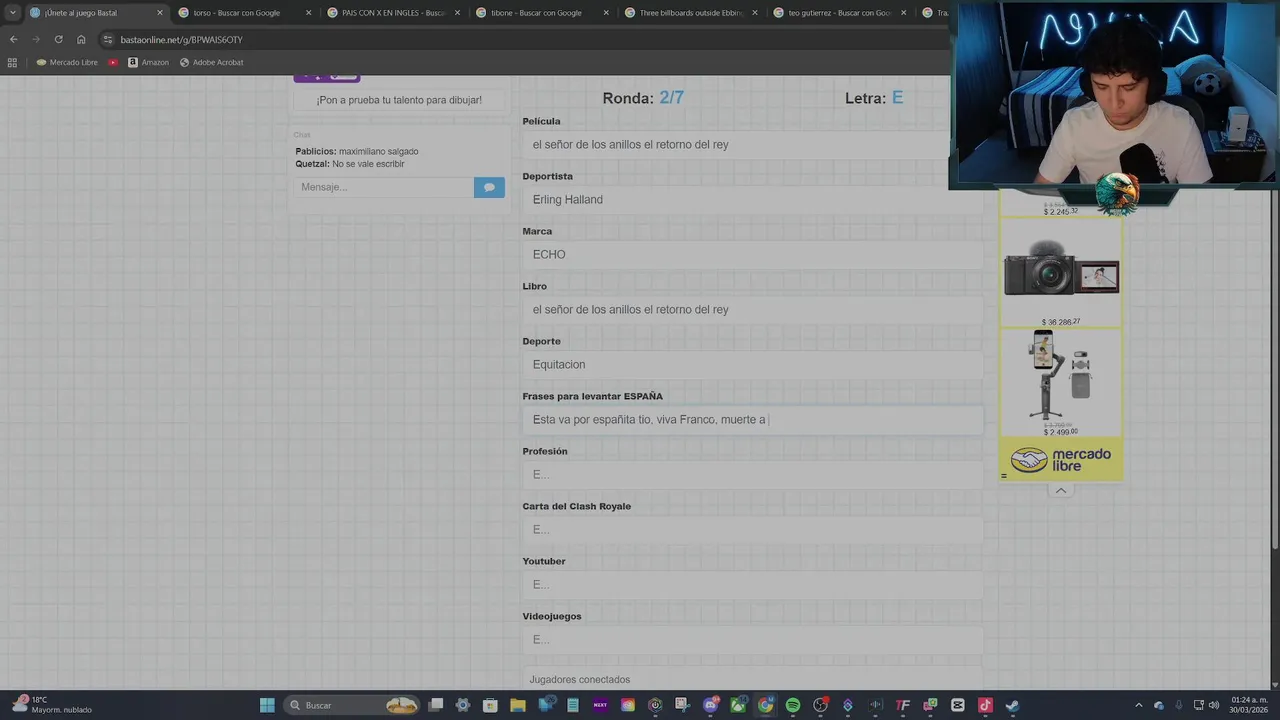This screenshot has width=1280, height=720.
Task: Switch to the 'Three billboards outside Ebbing' tab
Action: [x=692, y=13]
